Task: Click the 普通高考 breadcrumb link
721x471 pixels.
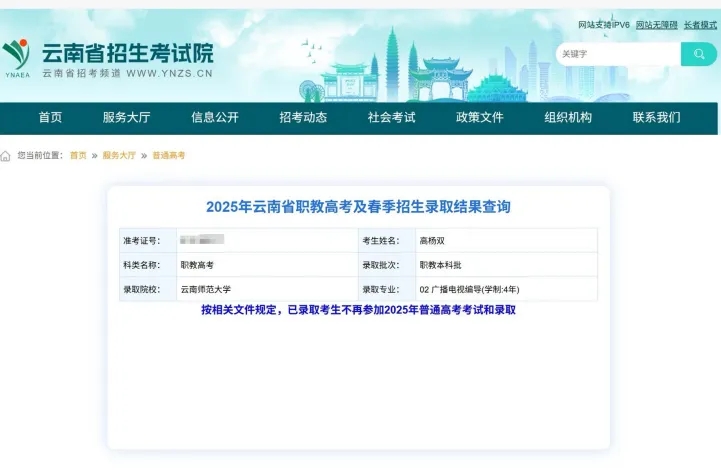Action: pos(169,156)
